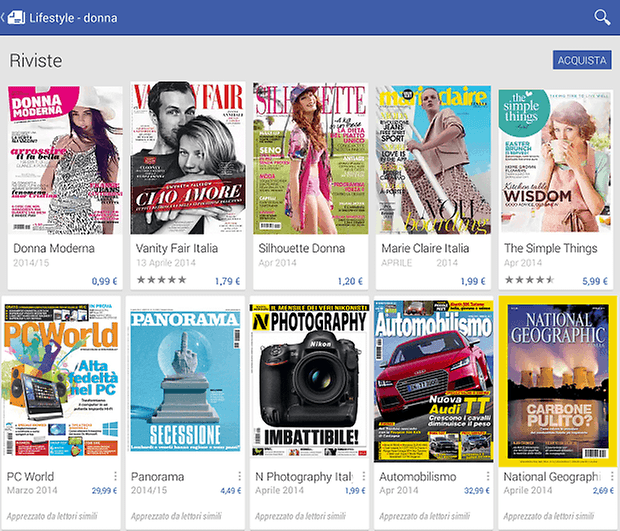The width and height of the screenshot is (620, 531).
Task: Open the Marie Claire cover
Action: (x=433, y=160)
